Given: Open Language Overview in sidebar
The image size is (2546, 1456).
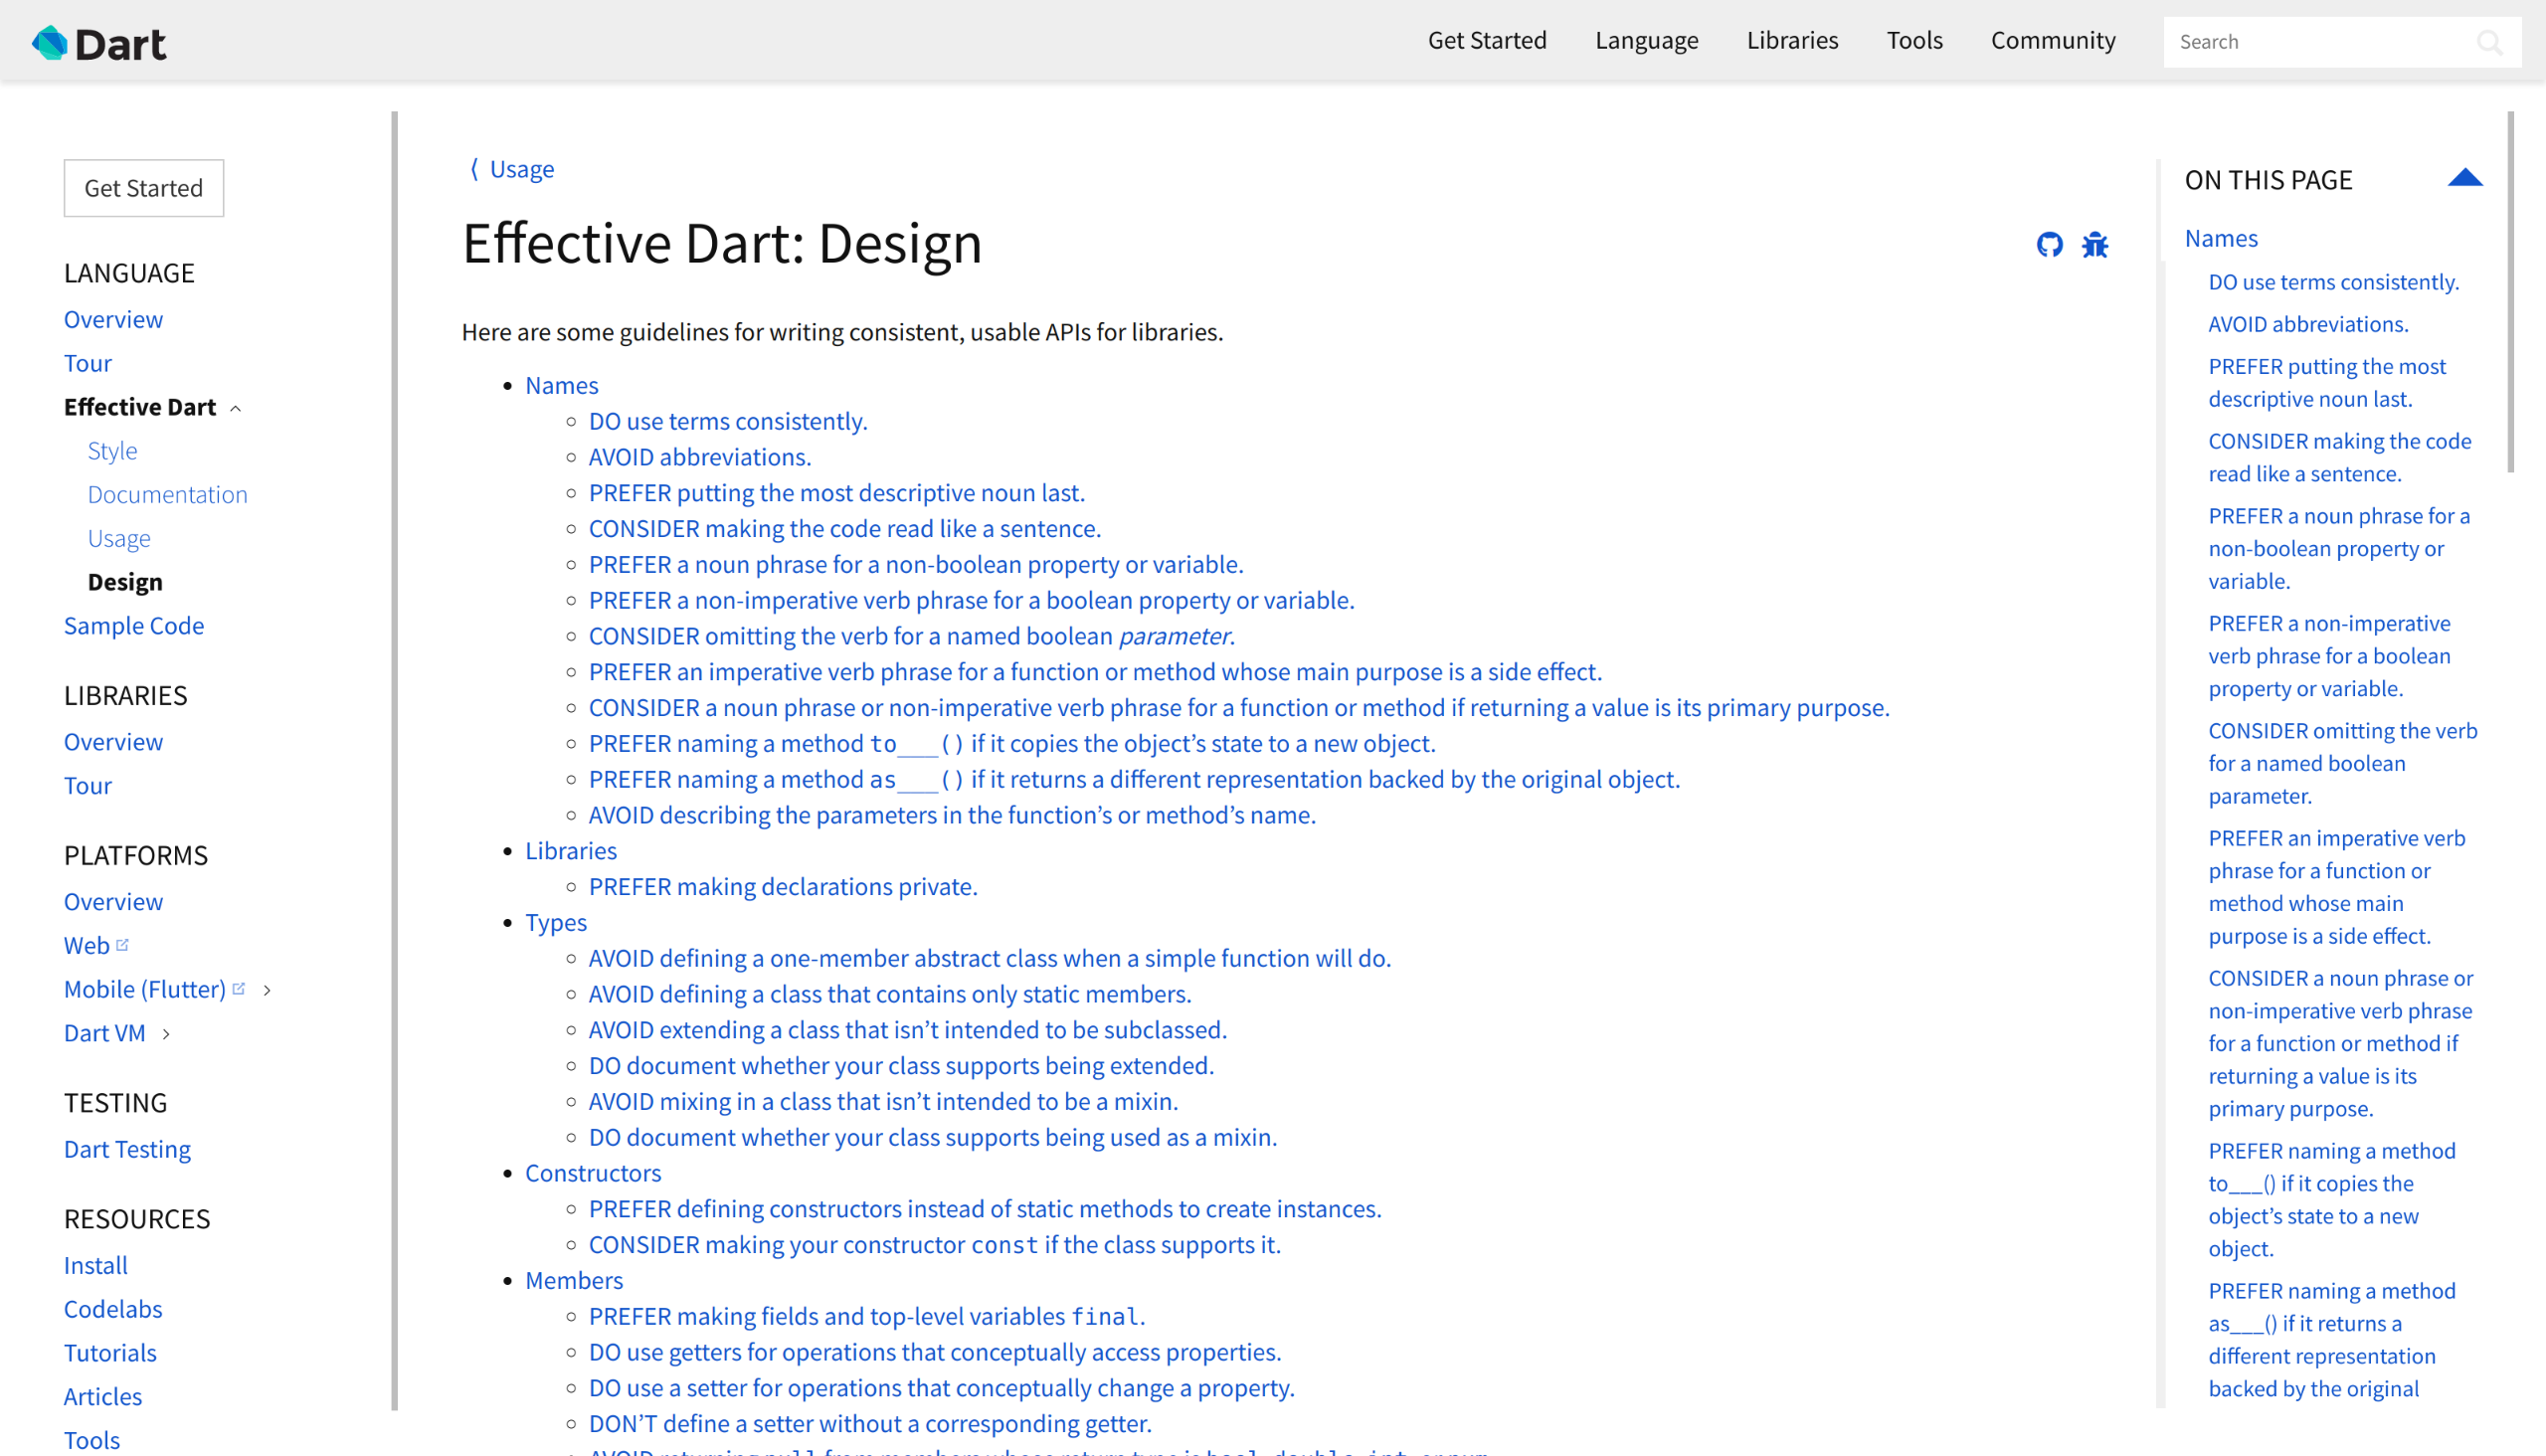Looking at the screenshot, I should tap(113, 319).
